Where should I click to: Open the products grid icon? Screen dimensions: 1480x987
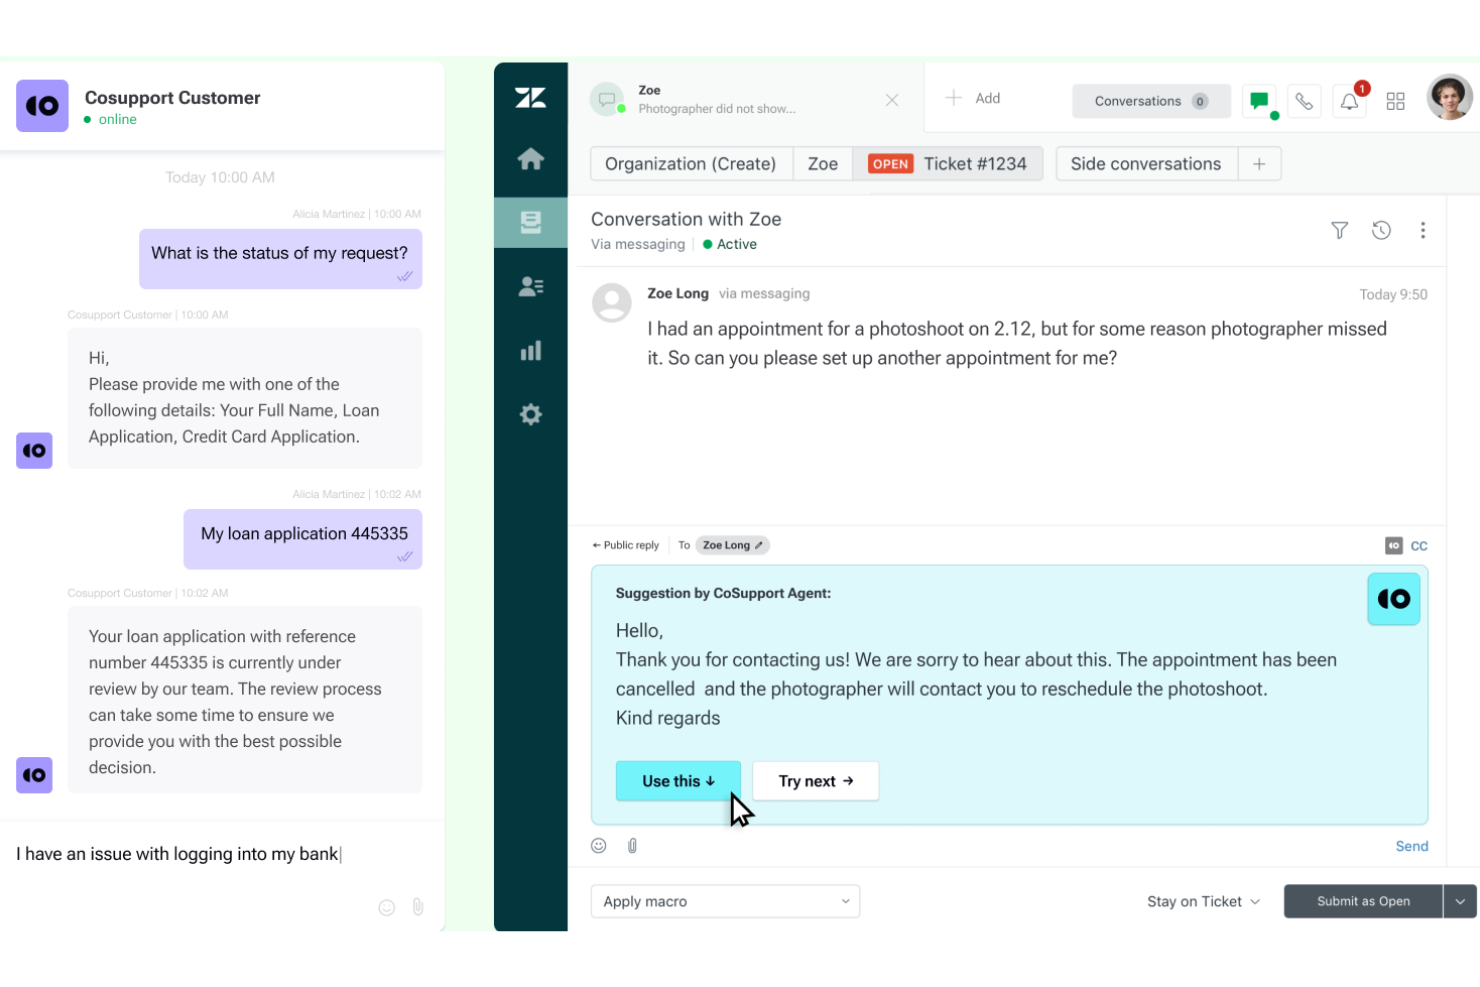[x=1396, y=101]
